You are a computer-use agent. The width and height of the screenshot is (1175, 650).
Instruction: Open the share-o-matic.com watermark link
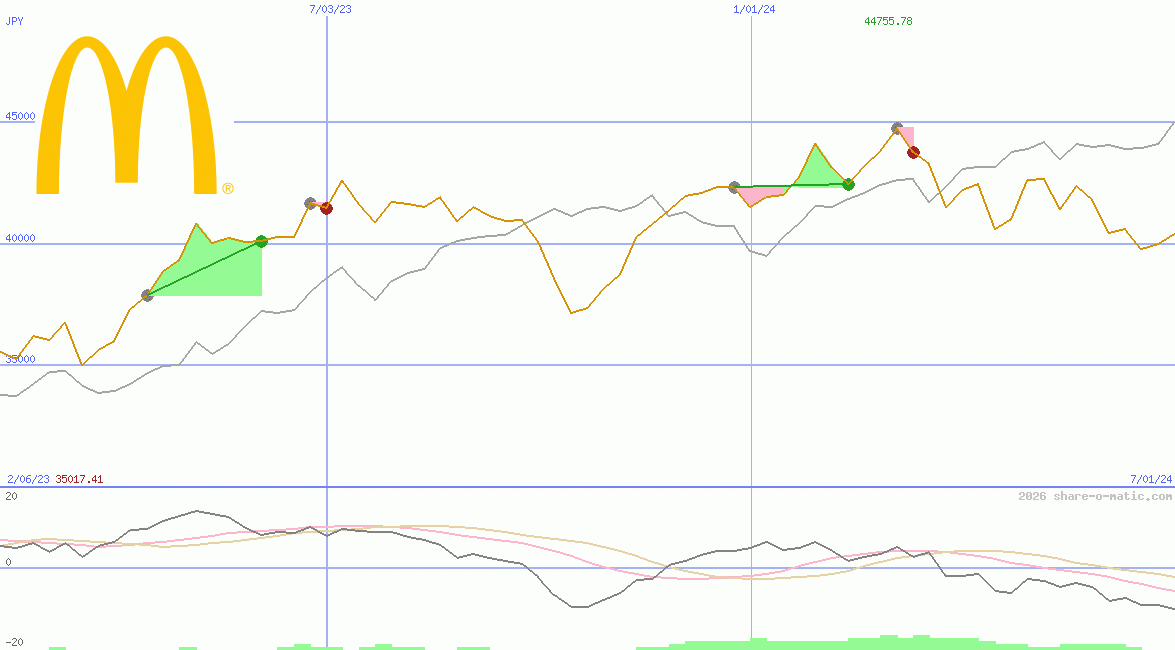pos(1095,496)
